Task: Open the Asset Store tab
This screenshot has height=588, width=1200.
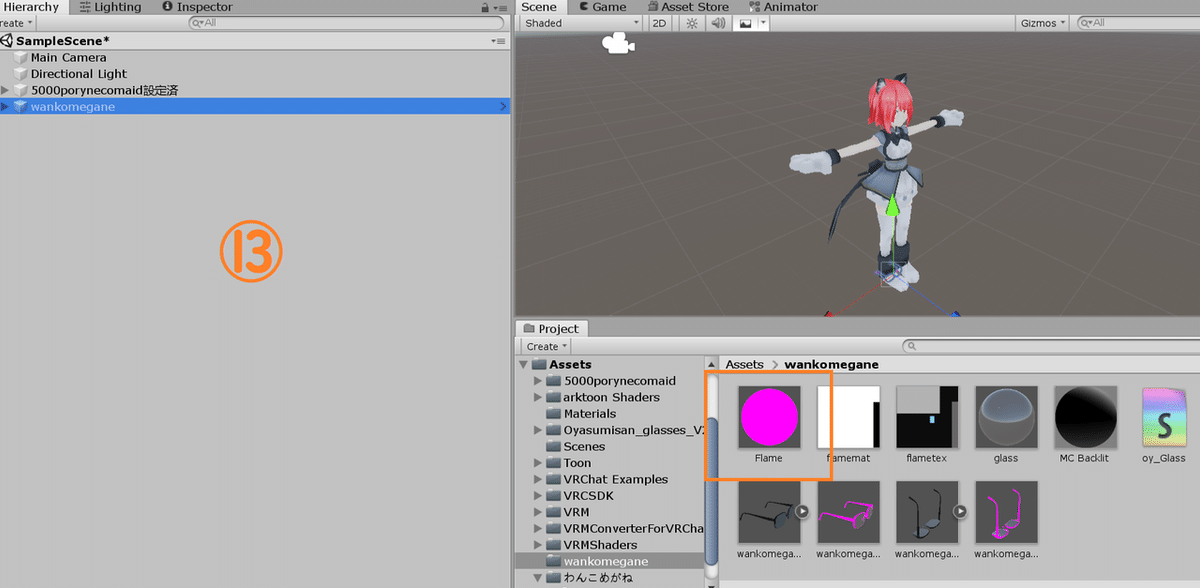Action: click(x=687, y=7)
